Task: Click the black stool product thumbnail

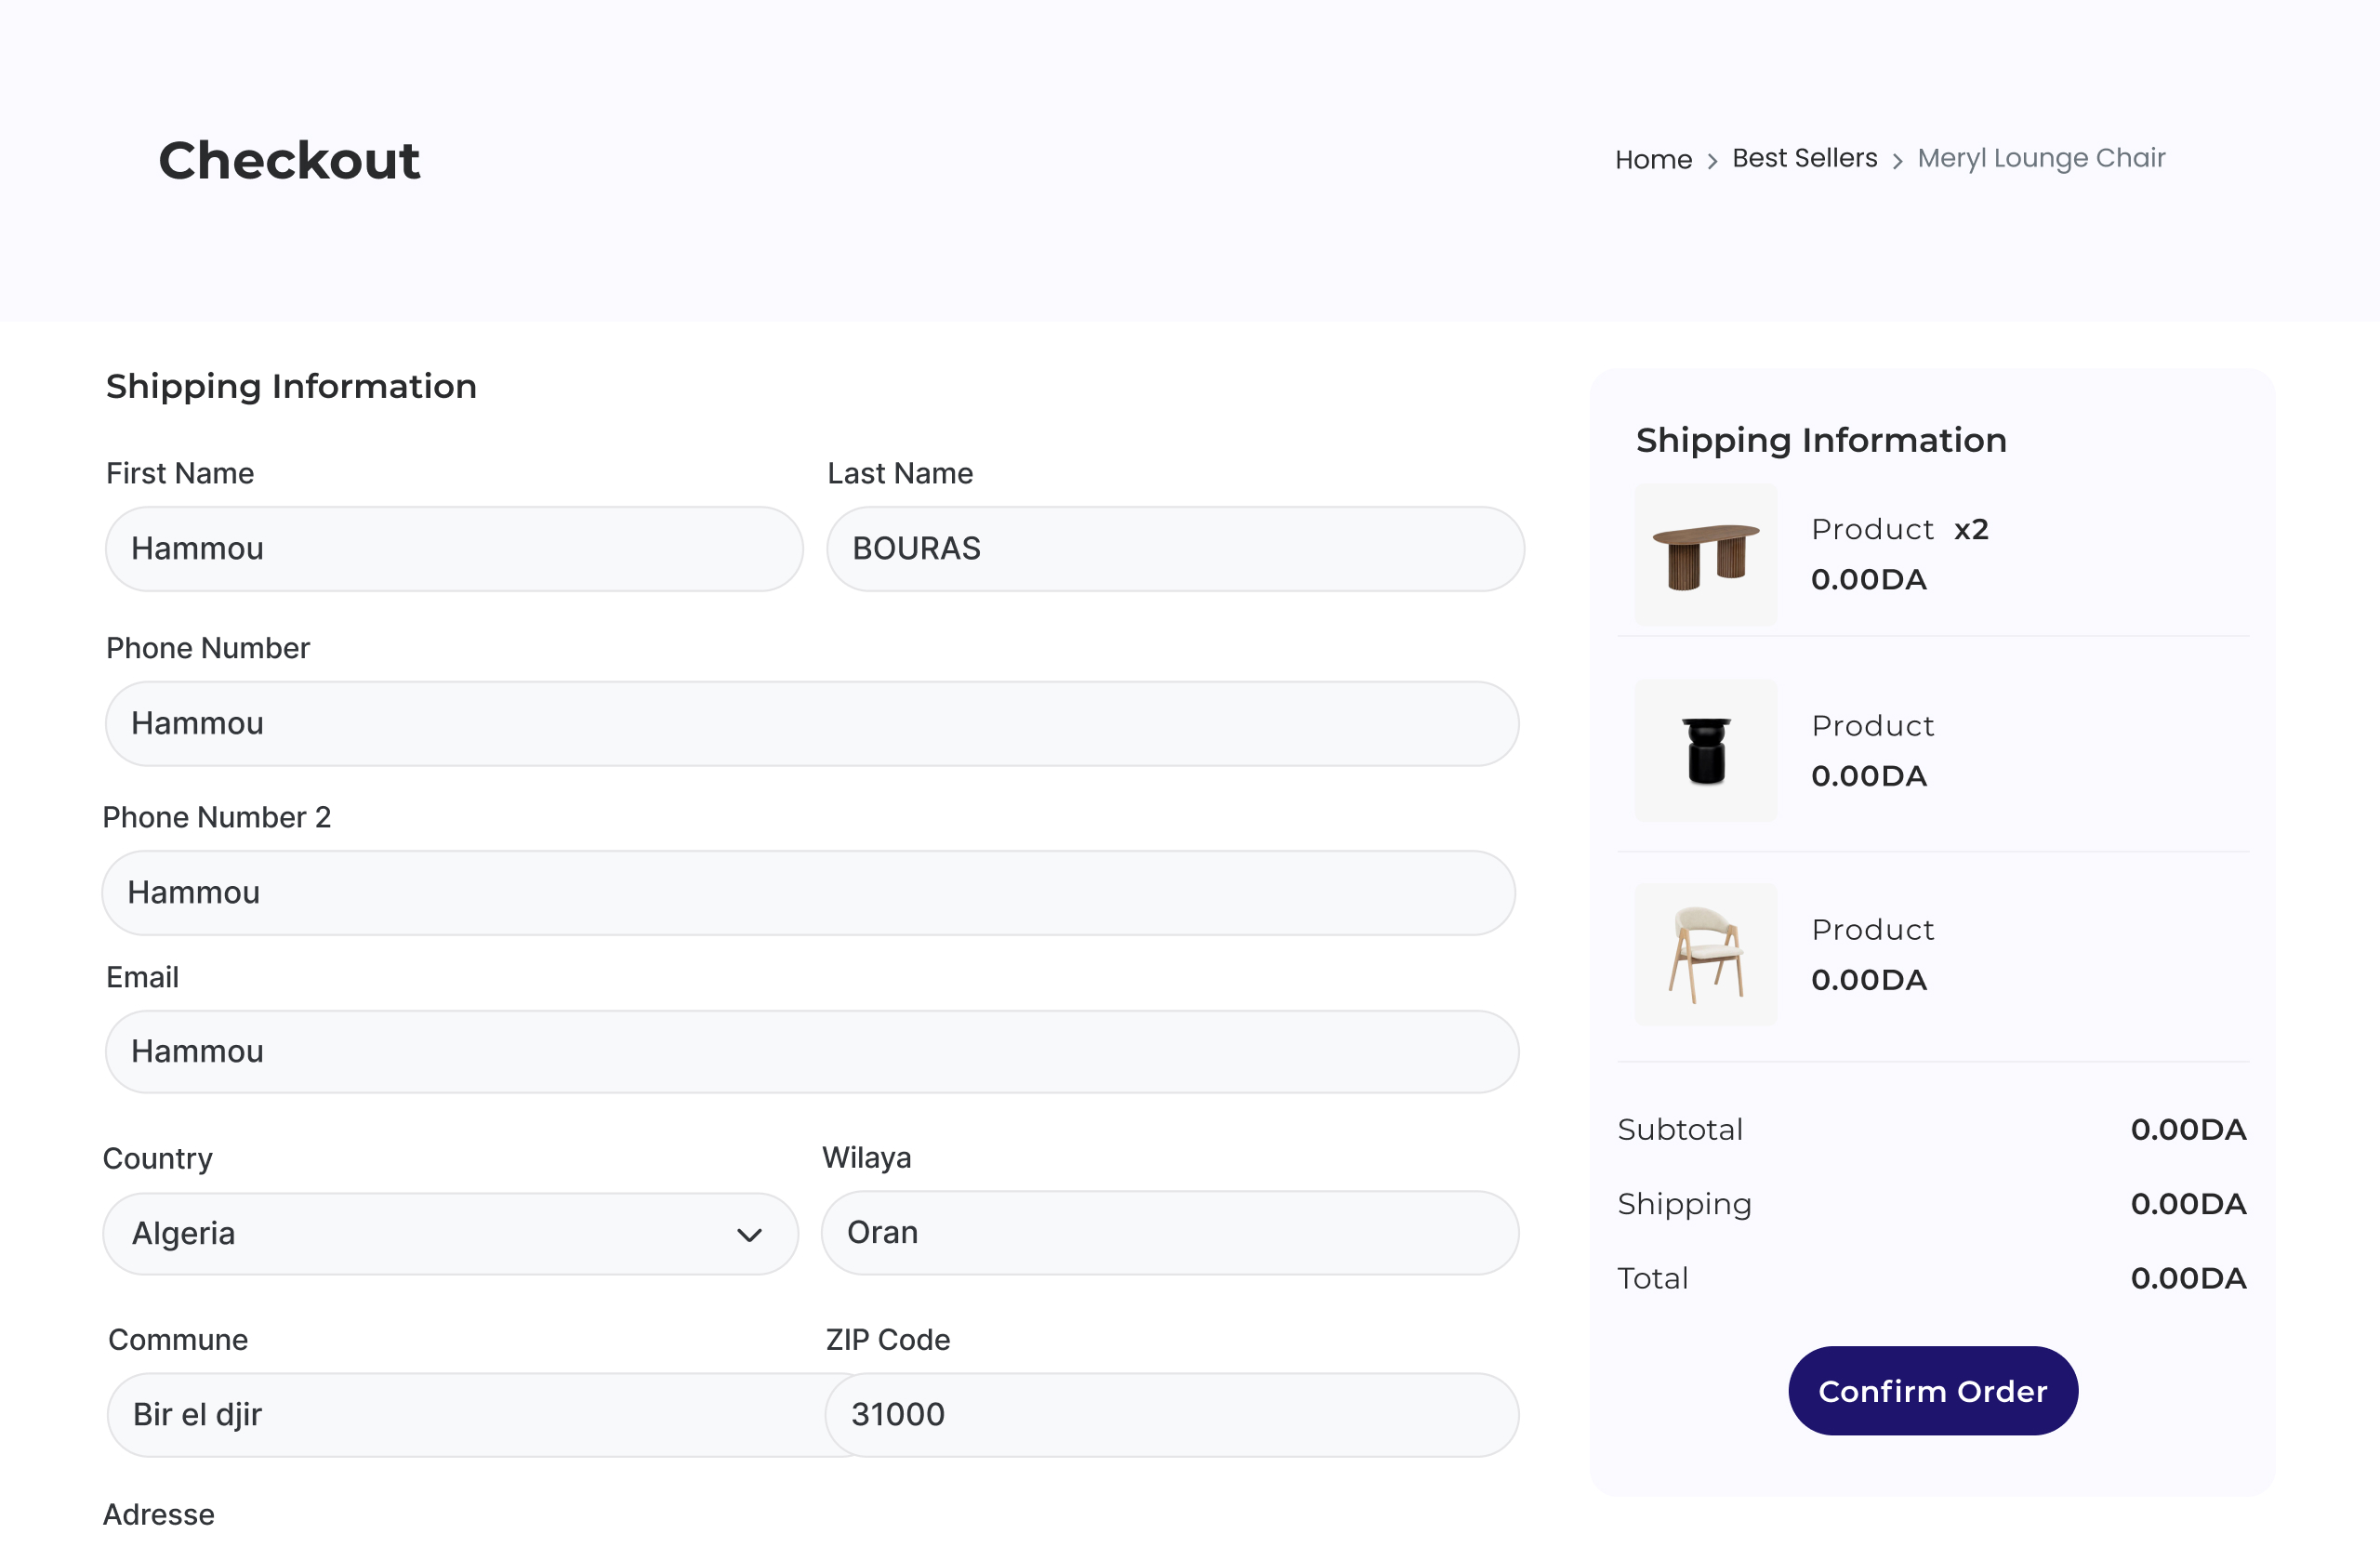Action: [1705, 750]
